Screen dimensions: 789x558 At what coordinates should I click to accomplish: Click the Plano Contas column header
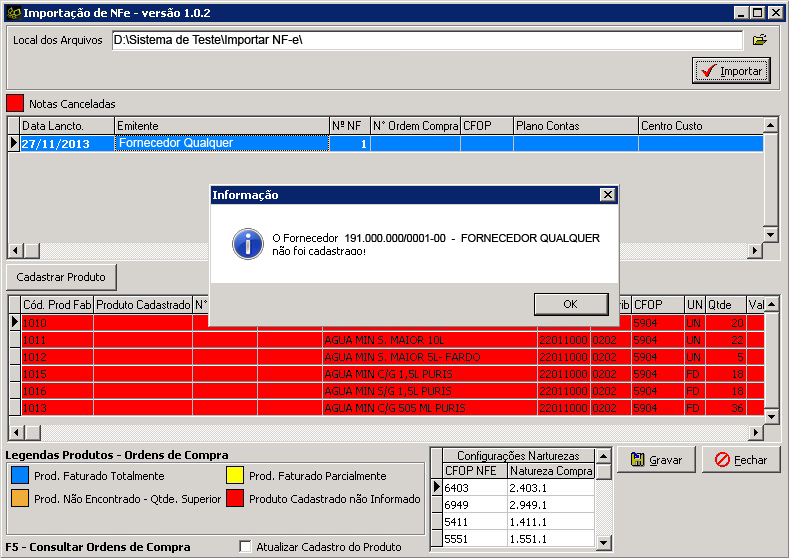coord(575,126)
